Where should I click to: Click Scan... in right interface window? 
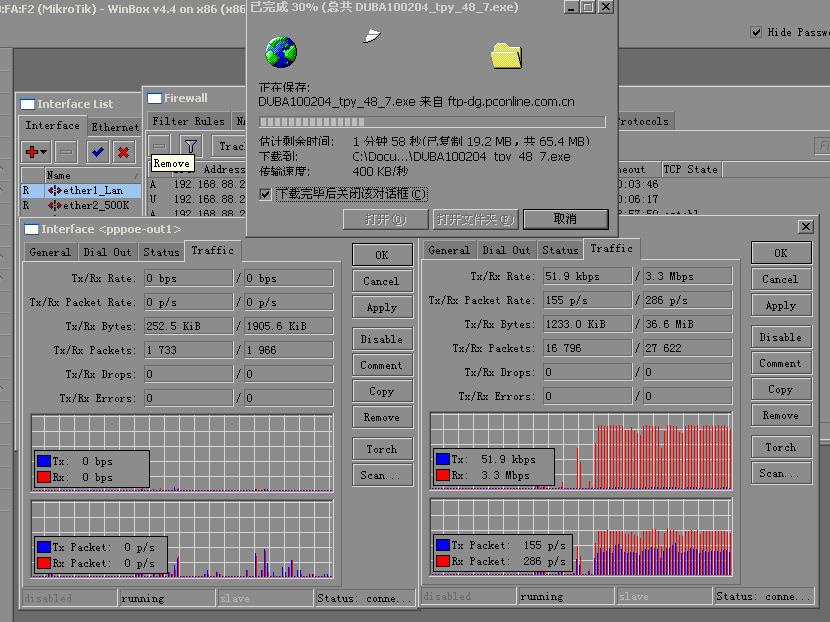pos(781,473)
